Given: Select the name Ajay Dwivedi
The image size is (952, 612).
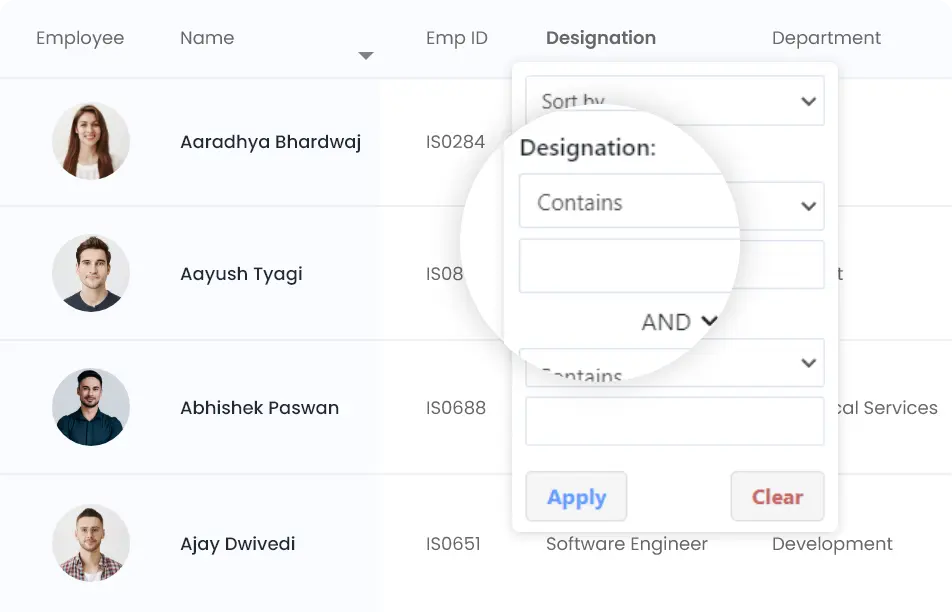Looking at the screenshot, I should point(237,544).
